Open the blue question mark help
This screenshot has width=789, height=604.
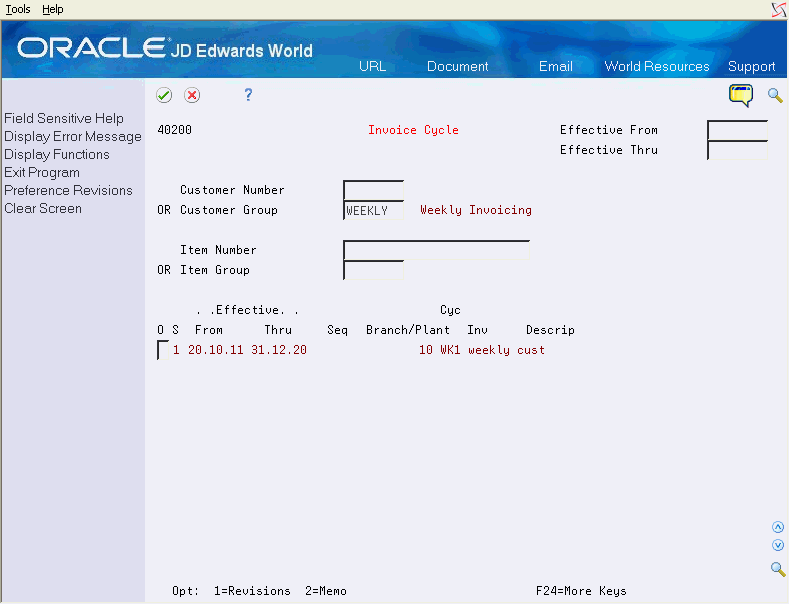pos(248,95)
